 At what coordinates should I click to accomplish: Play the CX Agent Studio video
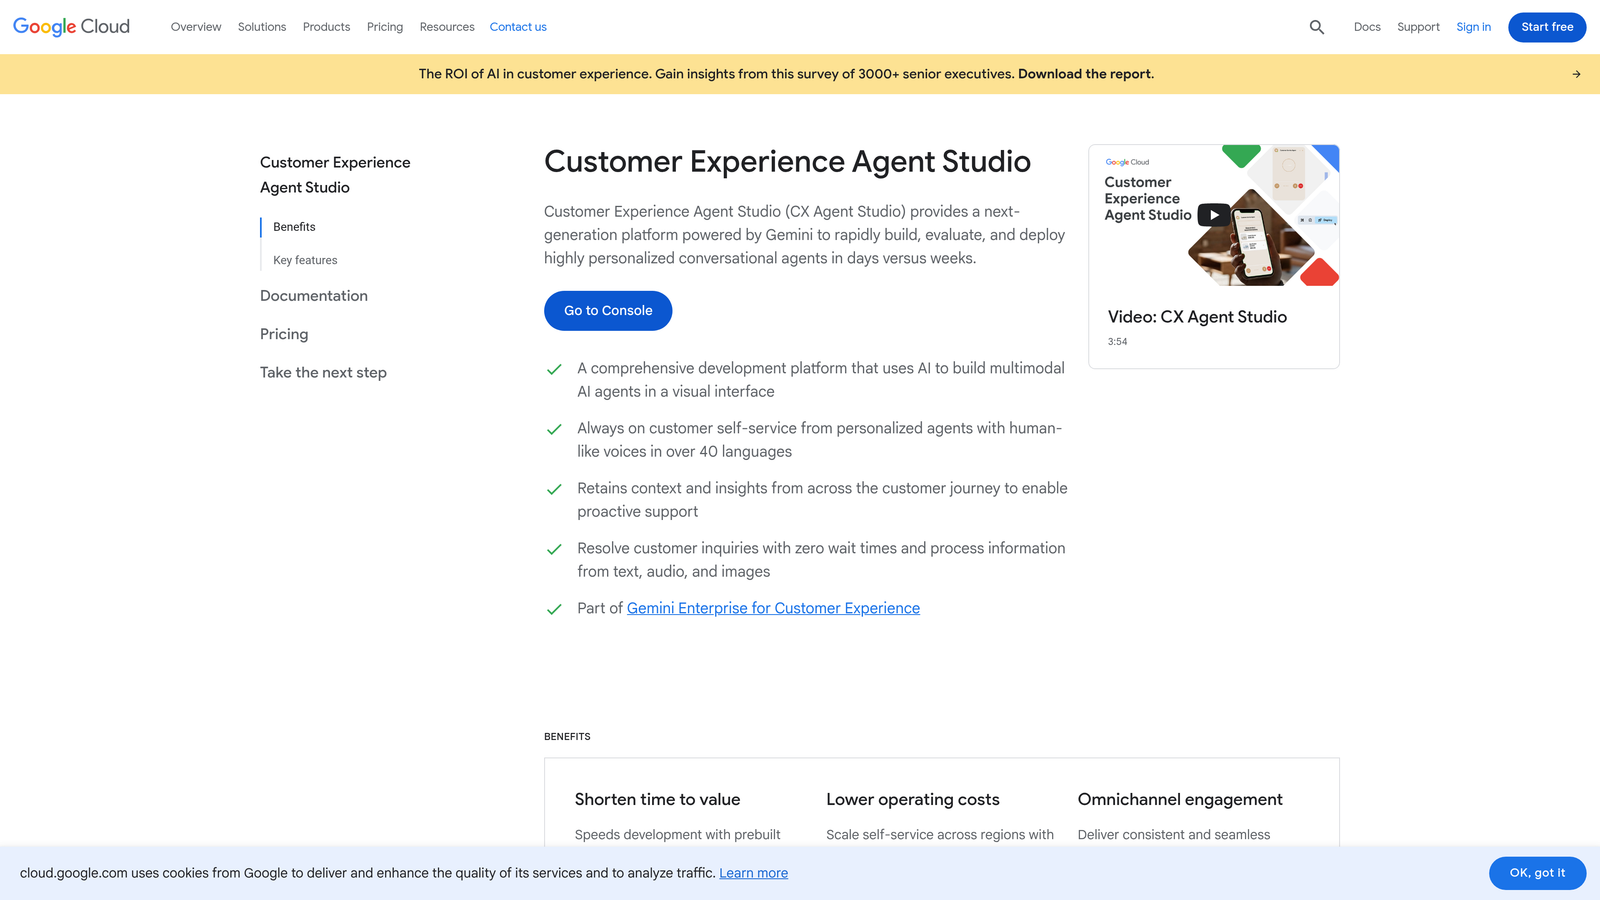coord(1213,214)
